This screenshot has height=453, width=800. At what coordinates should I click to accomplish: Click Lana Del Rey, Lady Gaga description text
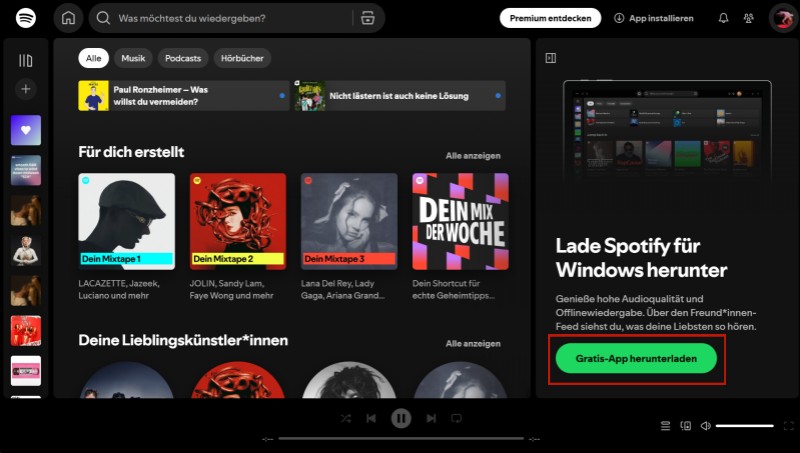(343, 289)
